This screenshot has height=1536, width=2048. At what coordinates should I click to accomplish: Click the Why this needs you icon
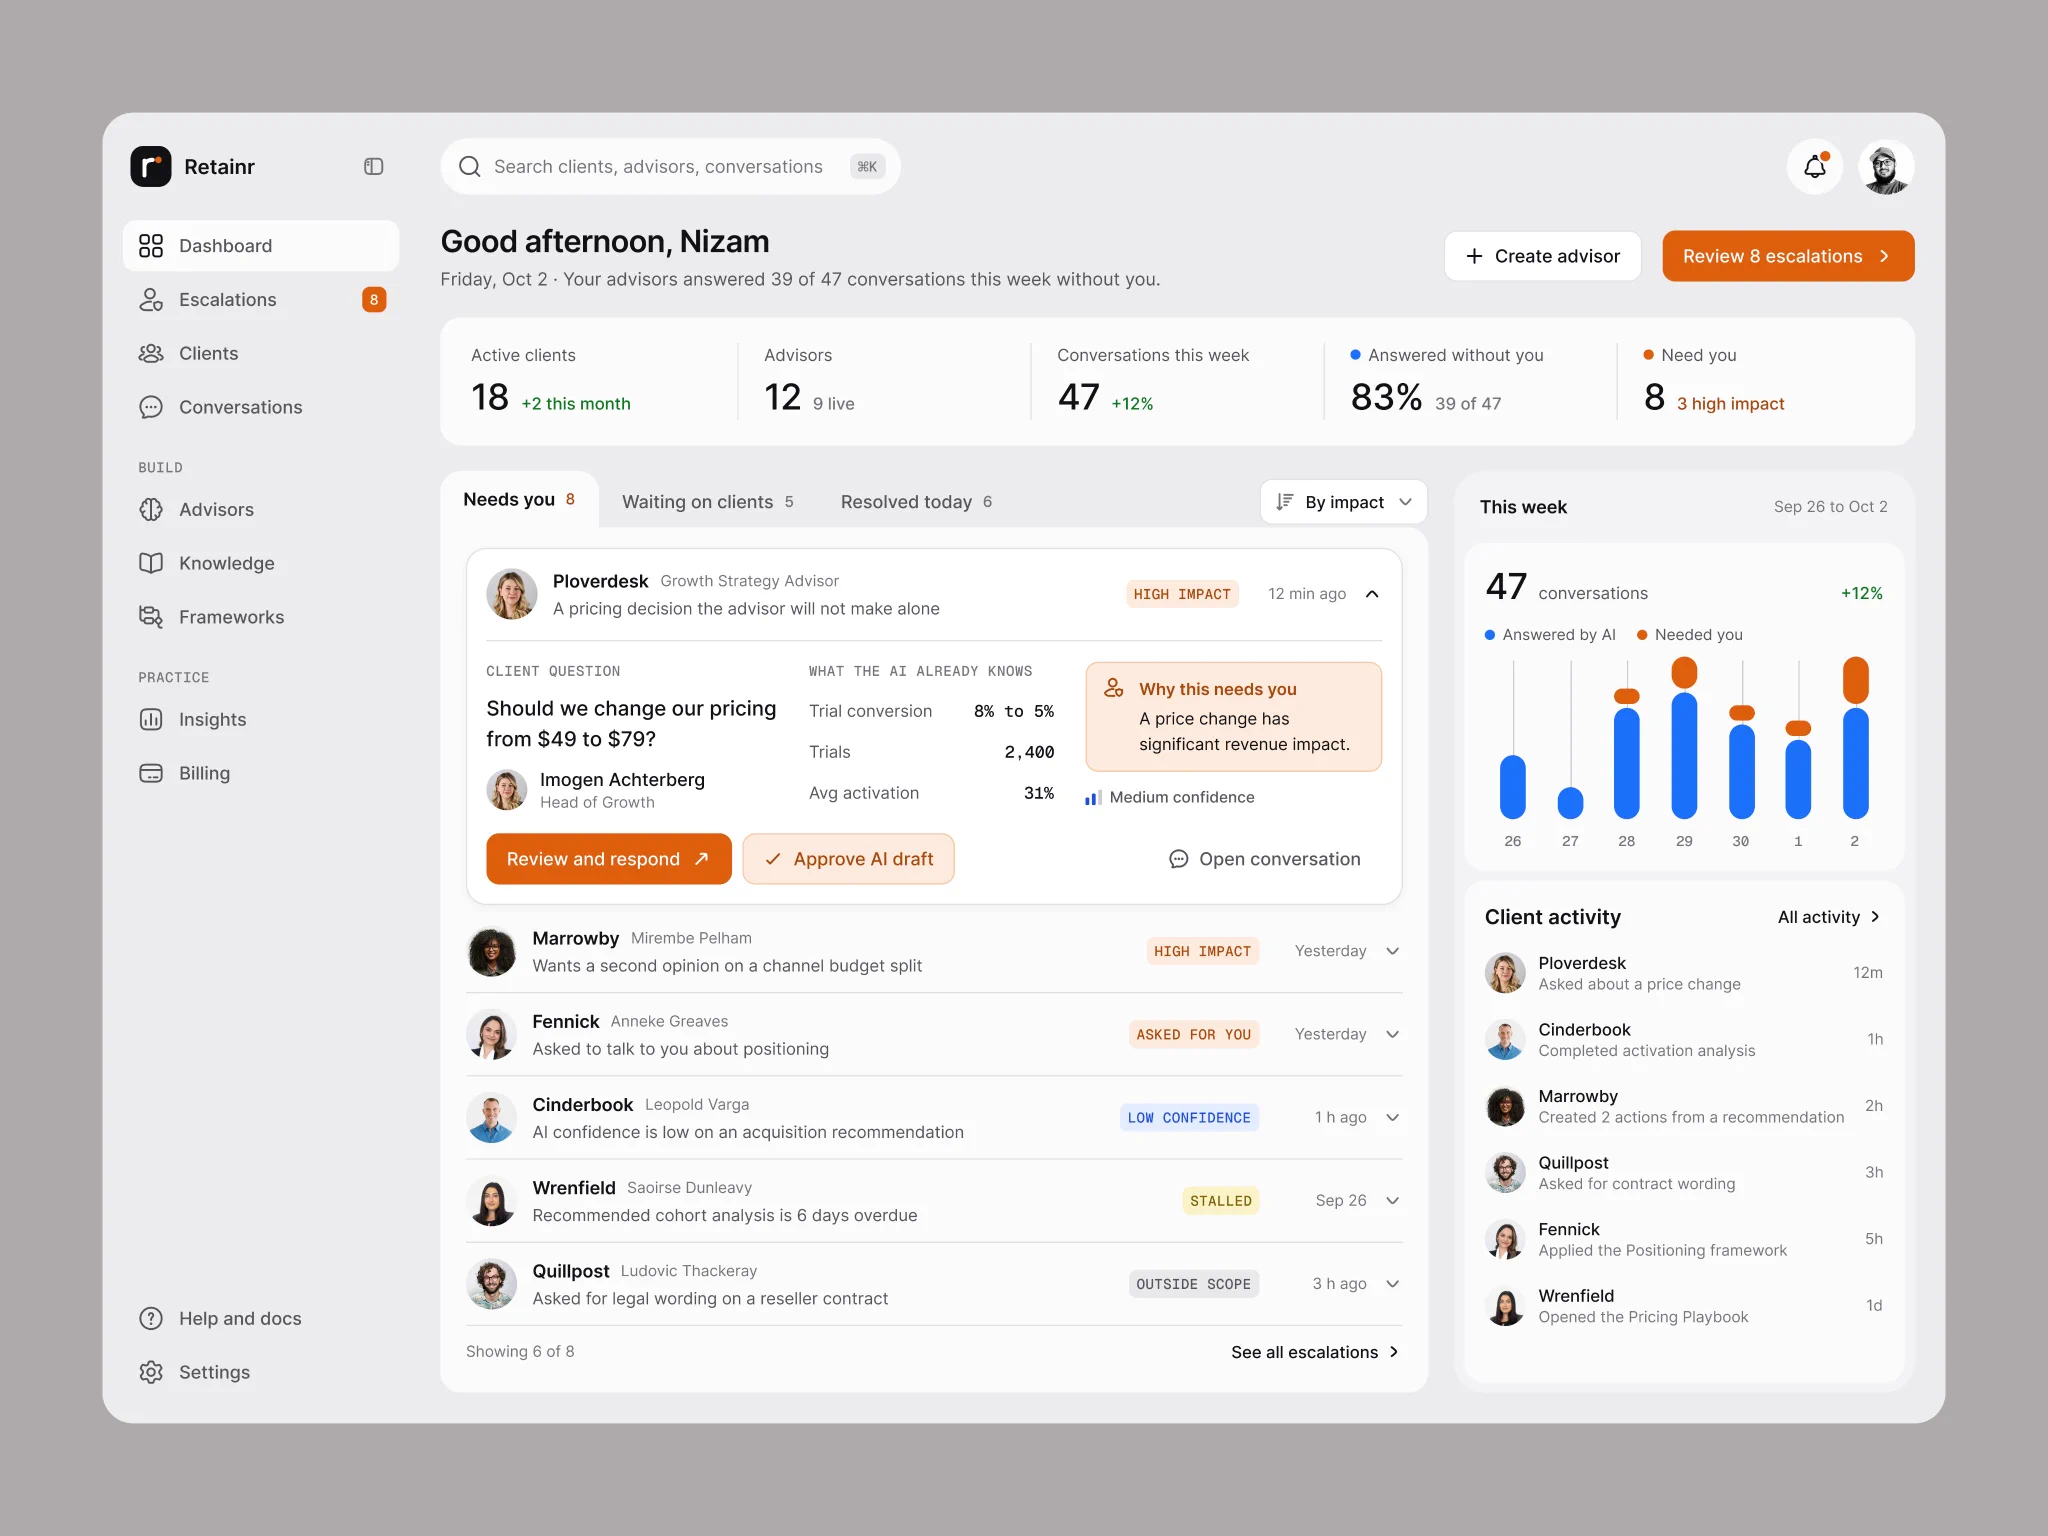(1114, 689)
